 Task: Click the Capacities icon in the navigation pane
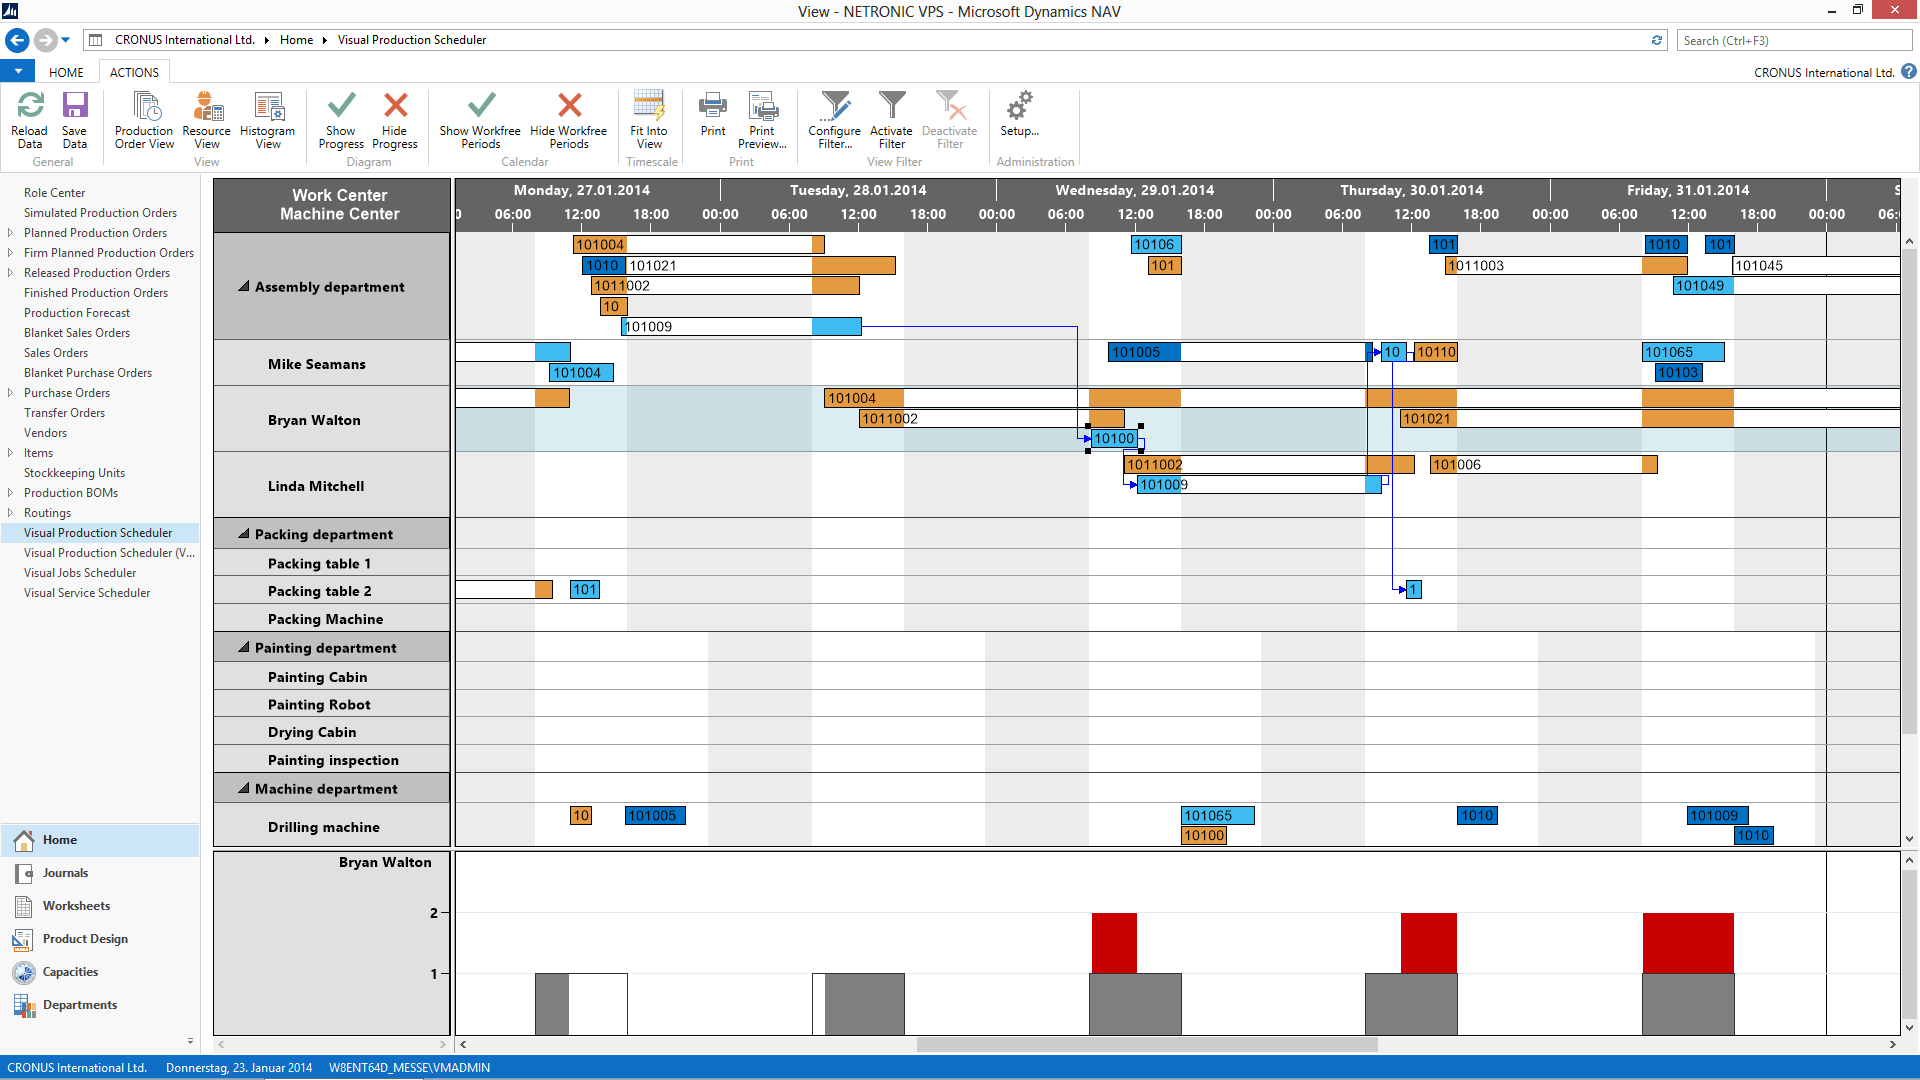[x=22, y=972]
